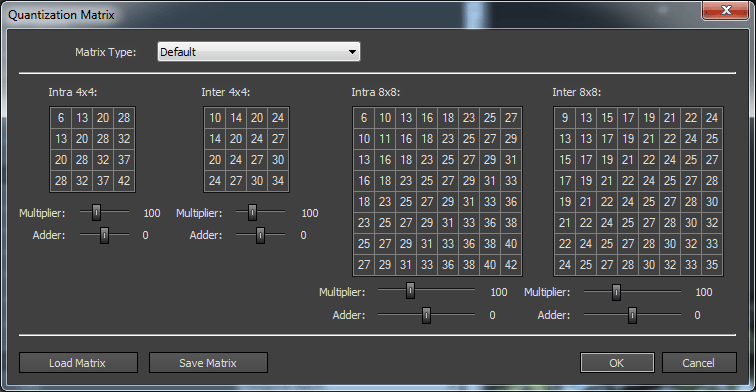Select Inter 4x4 top-left cell value 10
Viewport: 756px width, 392px height.
coord(215,118)
